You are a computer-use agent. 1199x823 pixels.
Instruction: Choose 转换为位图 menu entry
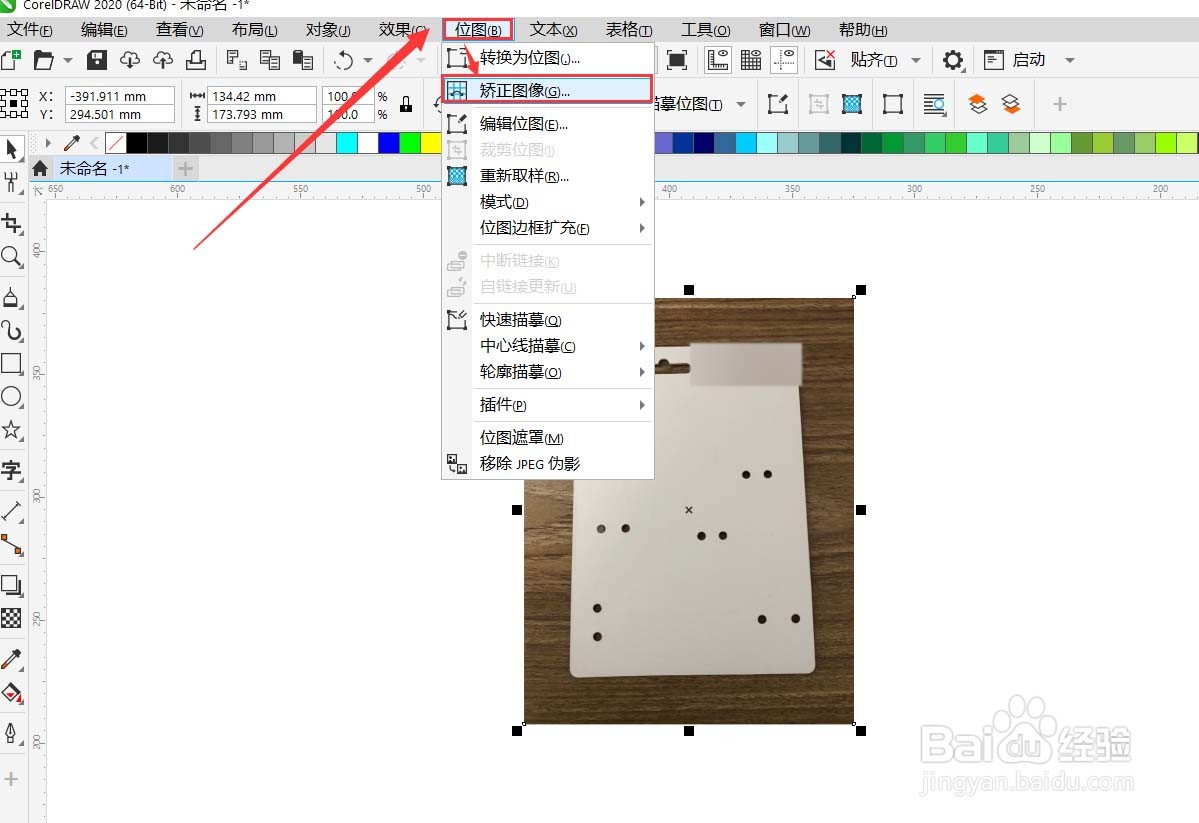tap(548, 57)
